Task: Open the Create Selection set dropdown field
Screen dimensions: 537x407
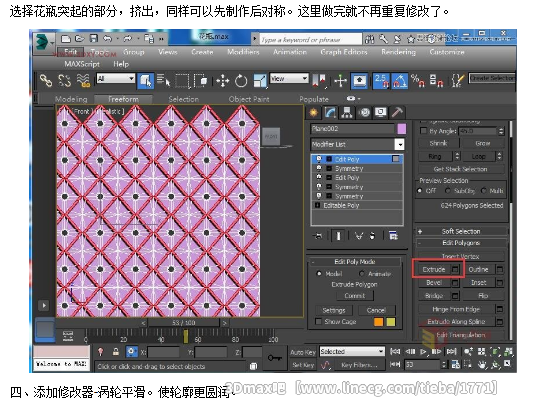Action: (x=492, y=78)
